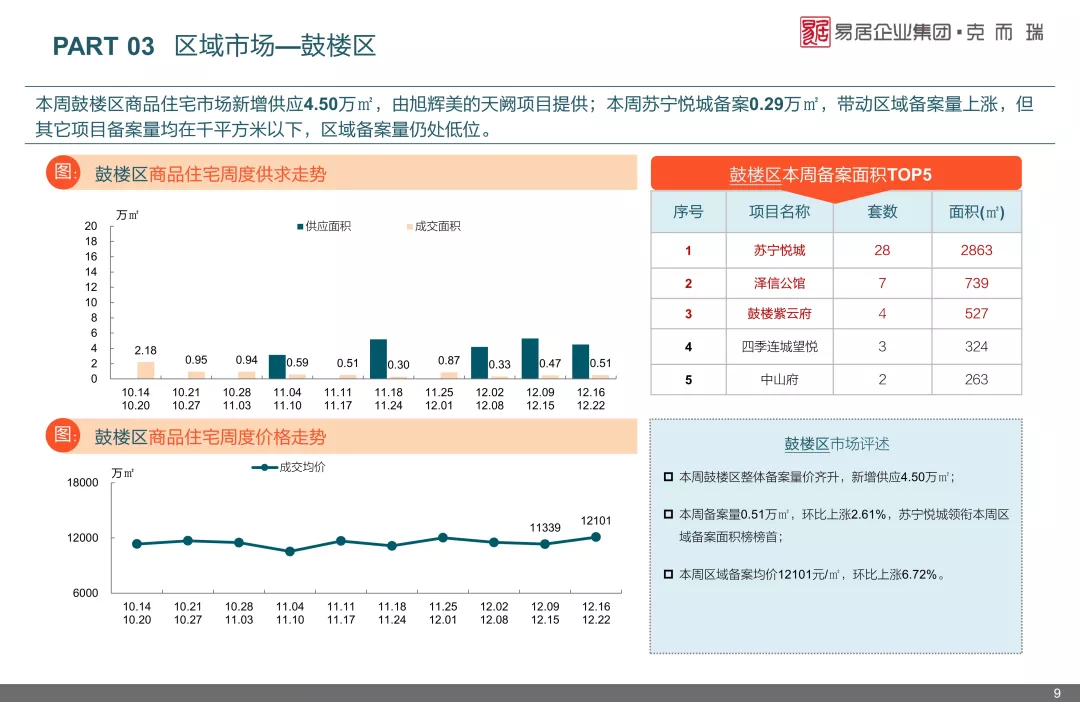
Task: Click the 0.94 bar label for 10.28-11.03
Action: (x=247, y=360)
